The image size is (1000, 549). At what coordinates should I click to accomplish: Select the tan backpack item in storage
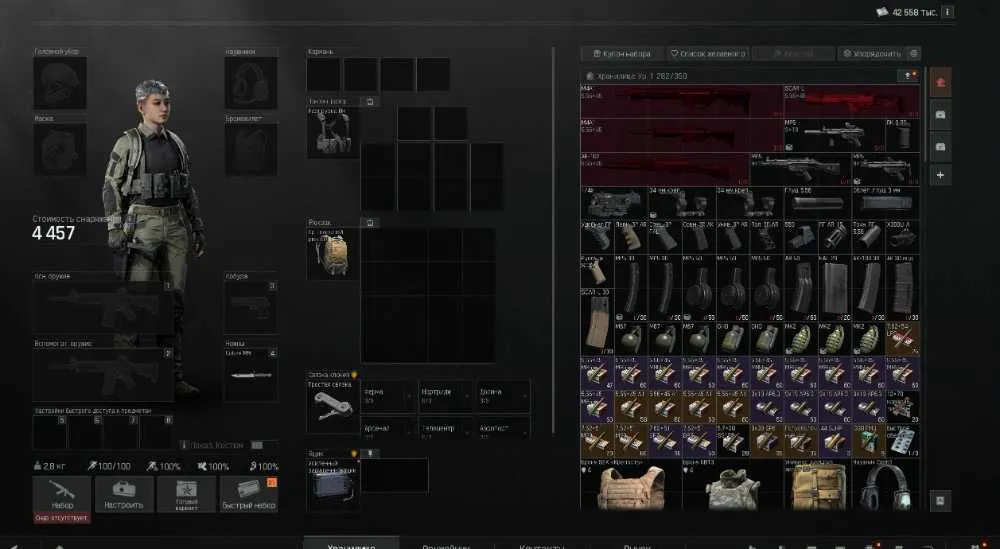818,484
